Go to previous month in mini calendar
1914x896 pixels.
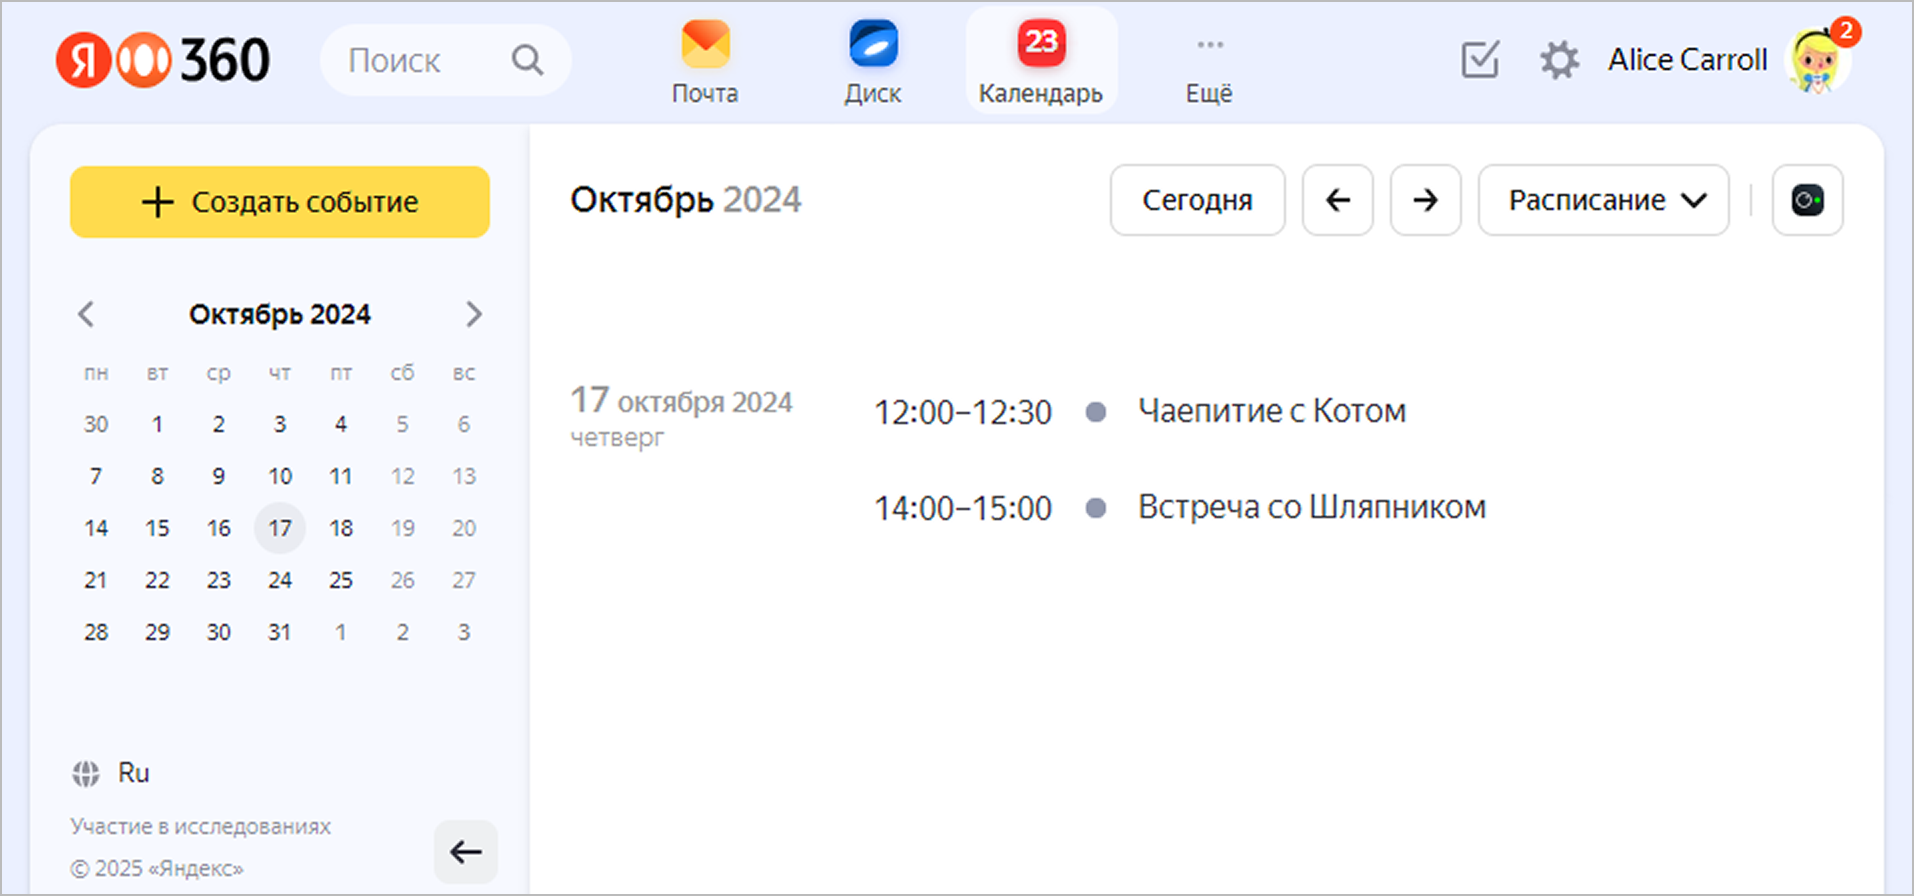pyautogui.click(x=86, y=315)
